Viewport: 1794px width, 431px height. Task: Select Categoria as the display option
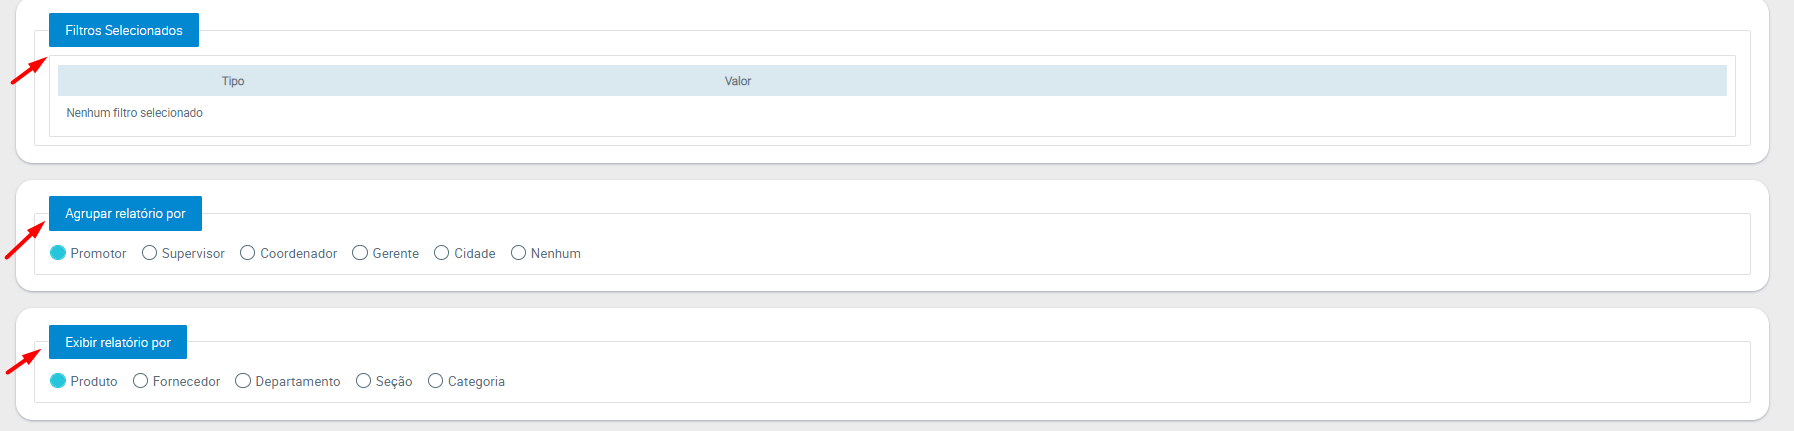tap(435, 381)
